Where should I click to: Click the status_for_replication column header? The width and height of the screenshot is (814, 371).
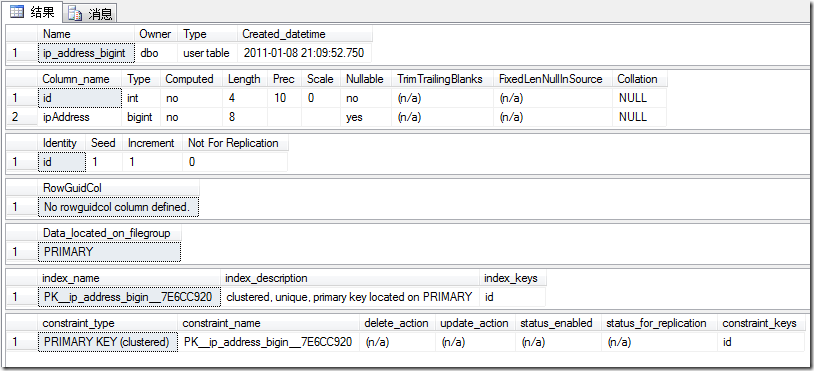click(x=659, y=324)
